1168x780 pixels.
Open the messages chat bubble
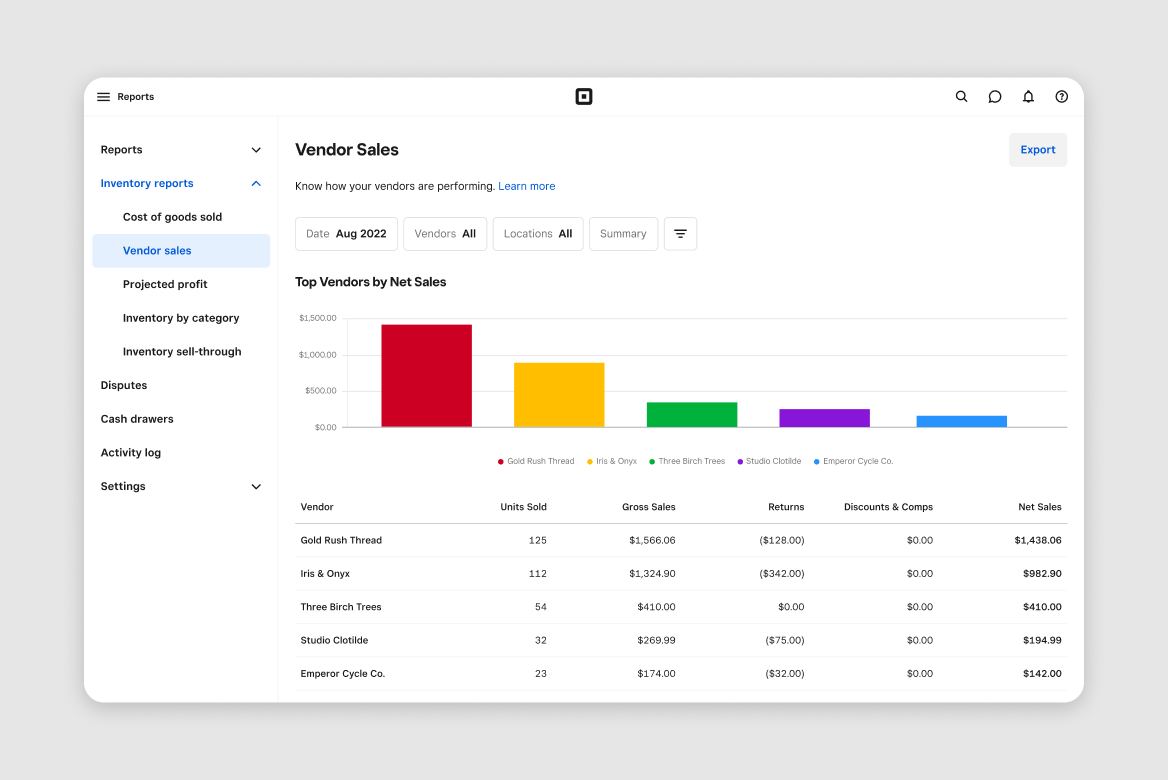pos(994,96)
